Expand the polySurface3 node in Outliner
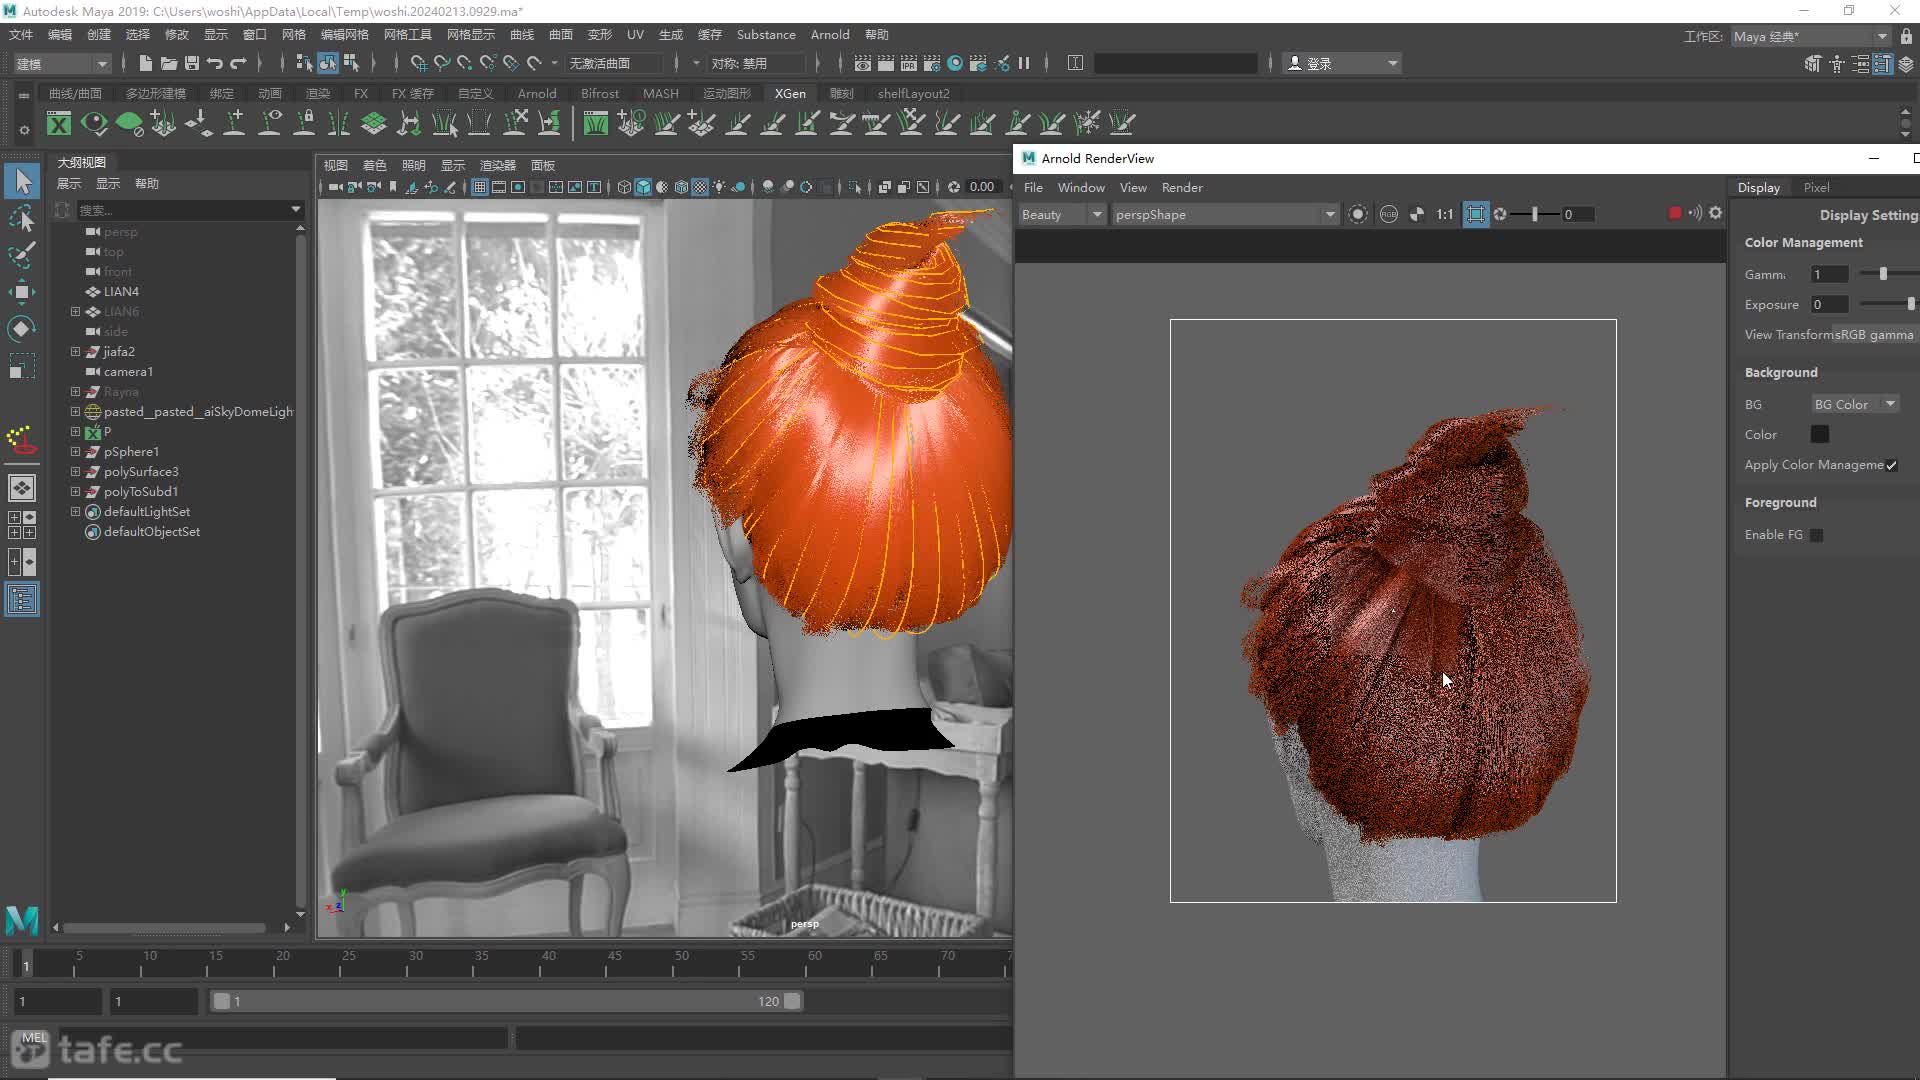 pos(75,472)
